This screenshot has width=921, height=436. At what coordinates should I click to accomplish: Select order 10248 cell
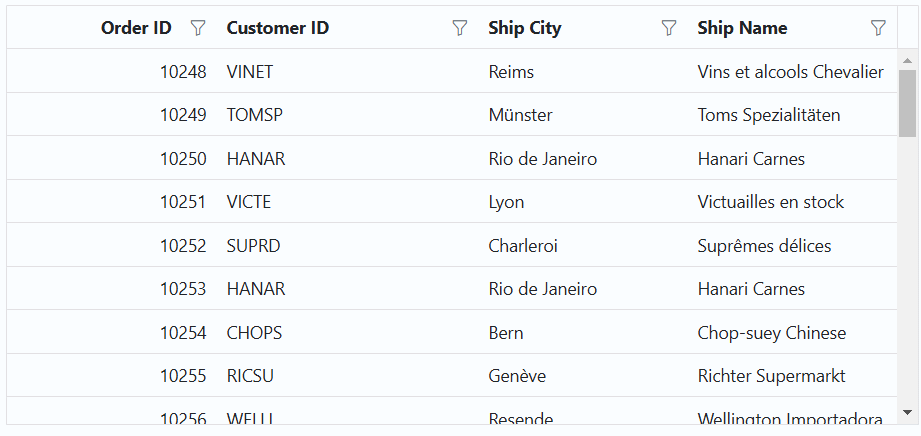click(183, 72)
